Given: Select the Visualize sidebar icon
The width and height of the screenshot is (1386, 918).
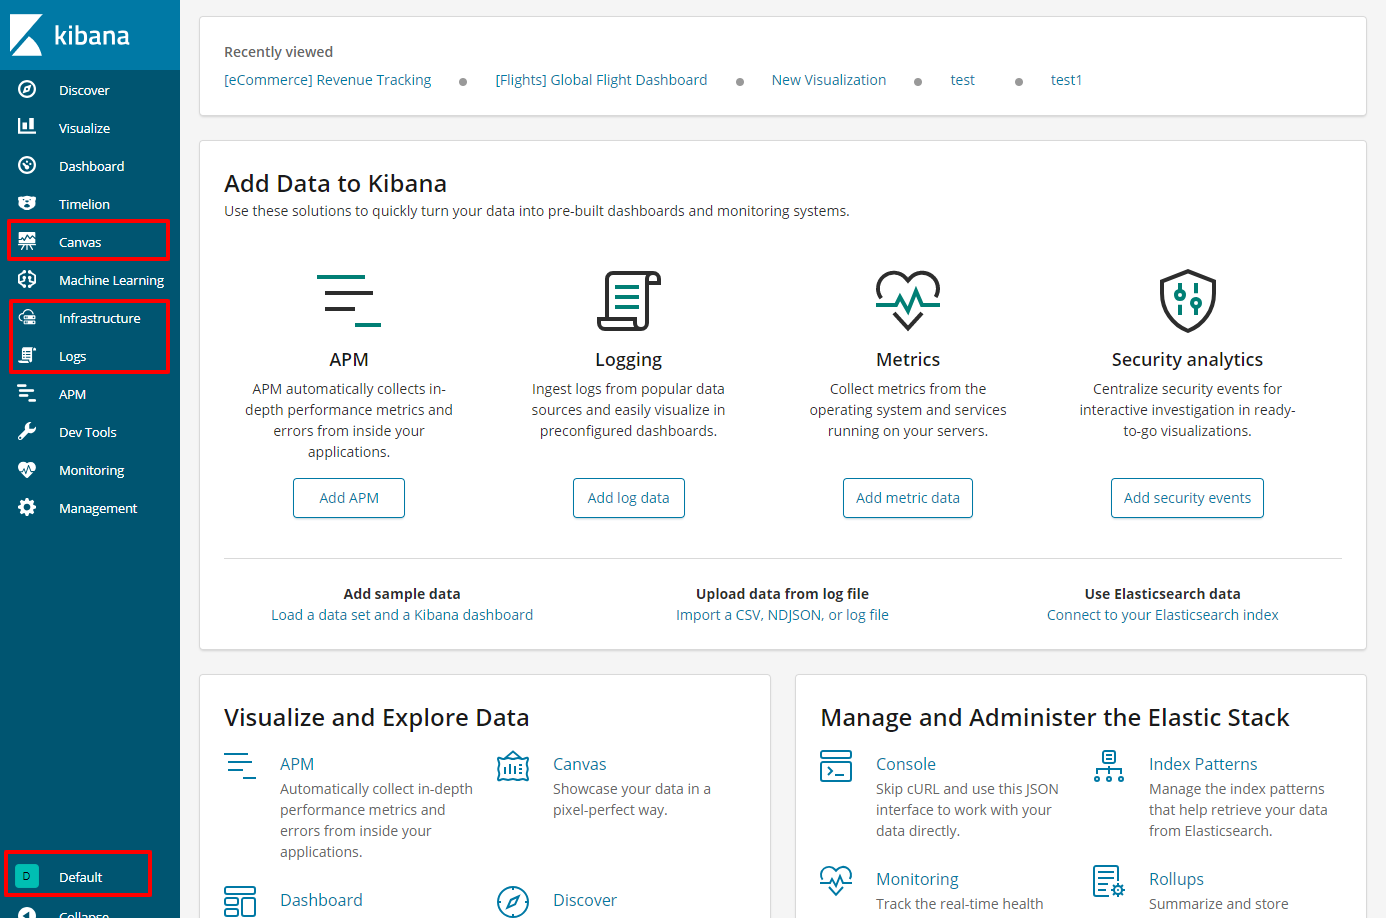Looking at the screenshot, I should (x=22, y=127).
